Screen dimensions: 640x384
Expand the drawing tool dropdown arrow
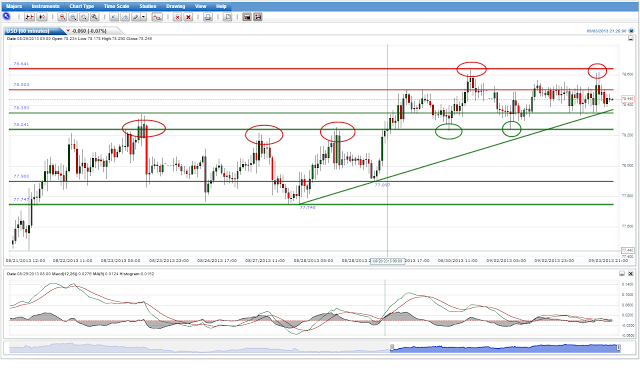[x=144, y=17]
